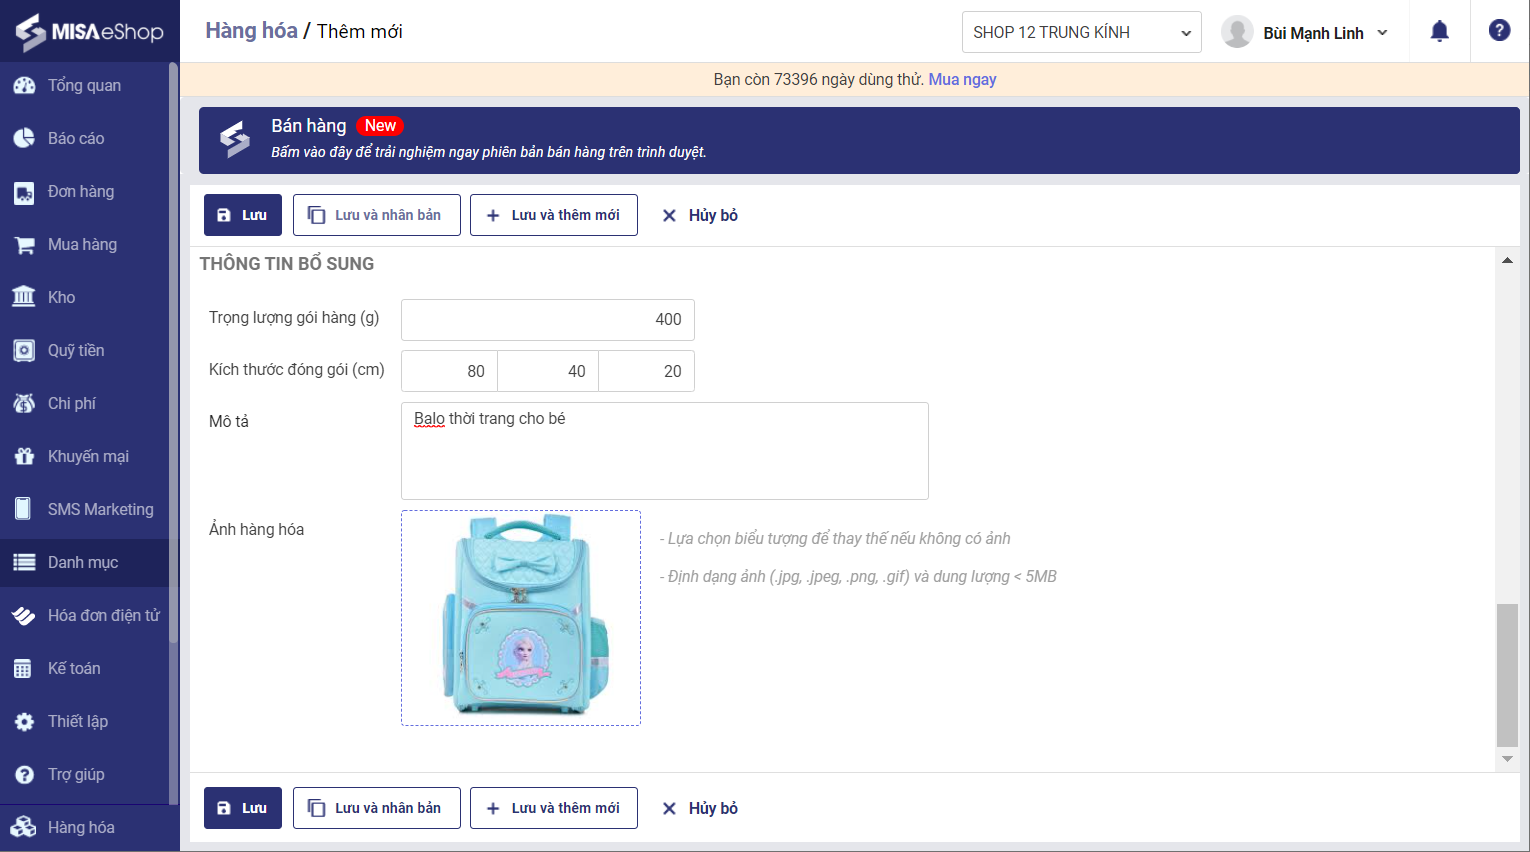Open Đơn hàng menu label
Image resolution: width=1530 pixels, height=852 pixels.
point(81,192)
